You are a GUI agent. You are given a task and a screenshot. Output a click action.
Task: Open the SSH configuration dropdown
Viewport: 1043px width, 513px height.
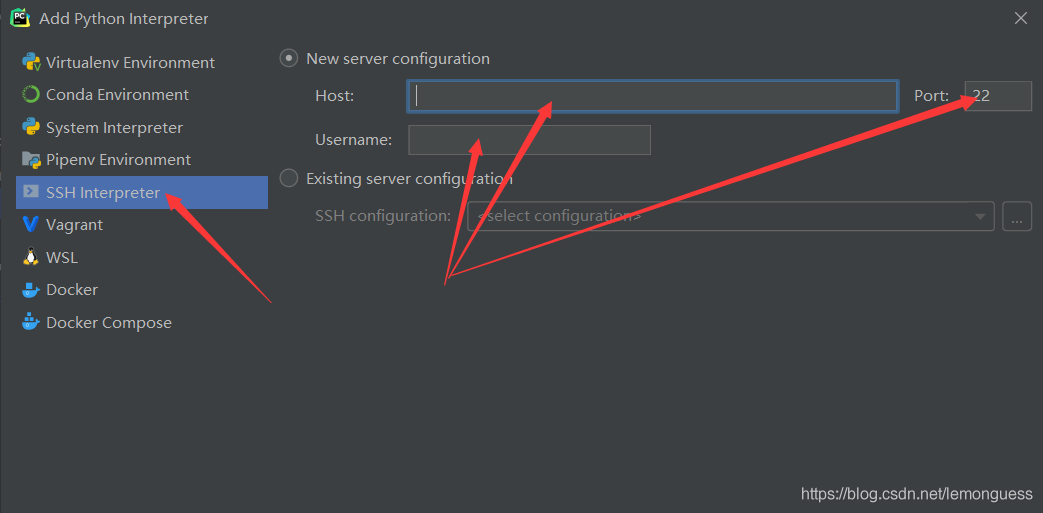pos(720,216)
